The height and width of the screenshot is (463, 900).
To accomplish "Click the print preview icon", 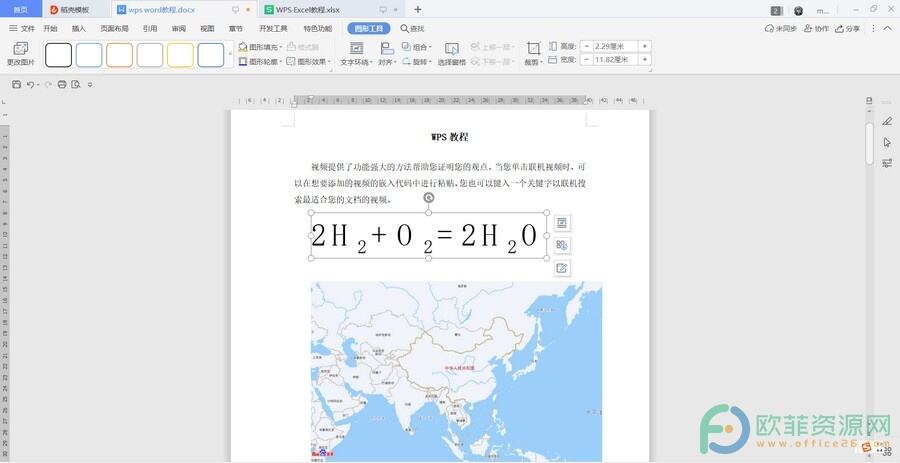I will click(x=76, y=84).
